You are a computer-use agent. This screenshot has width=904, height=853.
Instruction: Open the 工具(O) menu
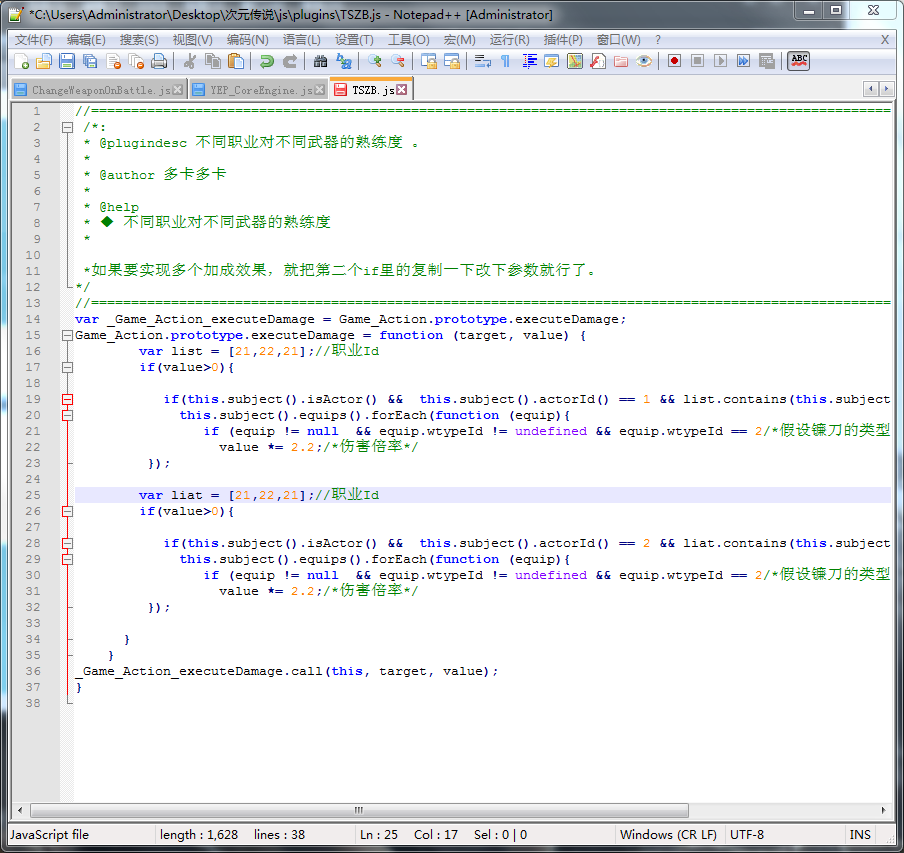click(x=408, y=40)
